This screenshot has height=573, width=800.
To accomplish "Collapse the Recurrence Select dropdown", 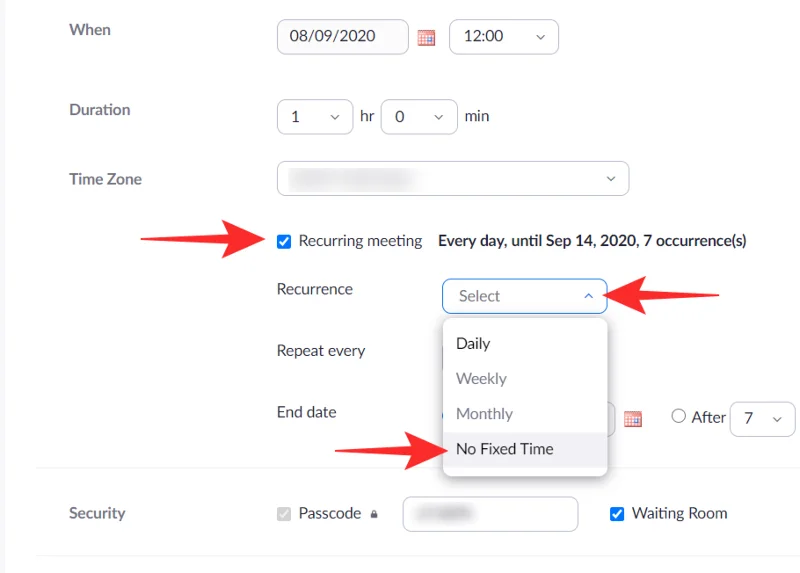I will click(x=524, y=296).
